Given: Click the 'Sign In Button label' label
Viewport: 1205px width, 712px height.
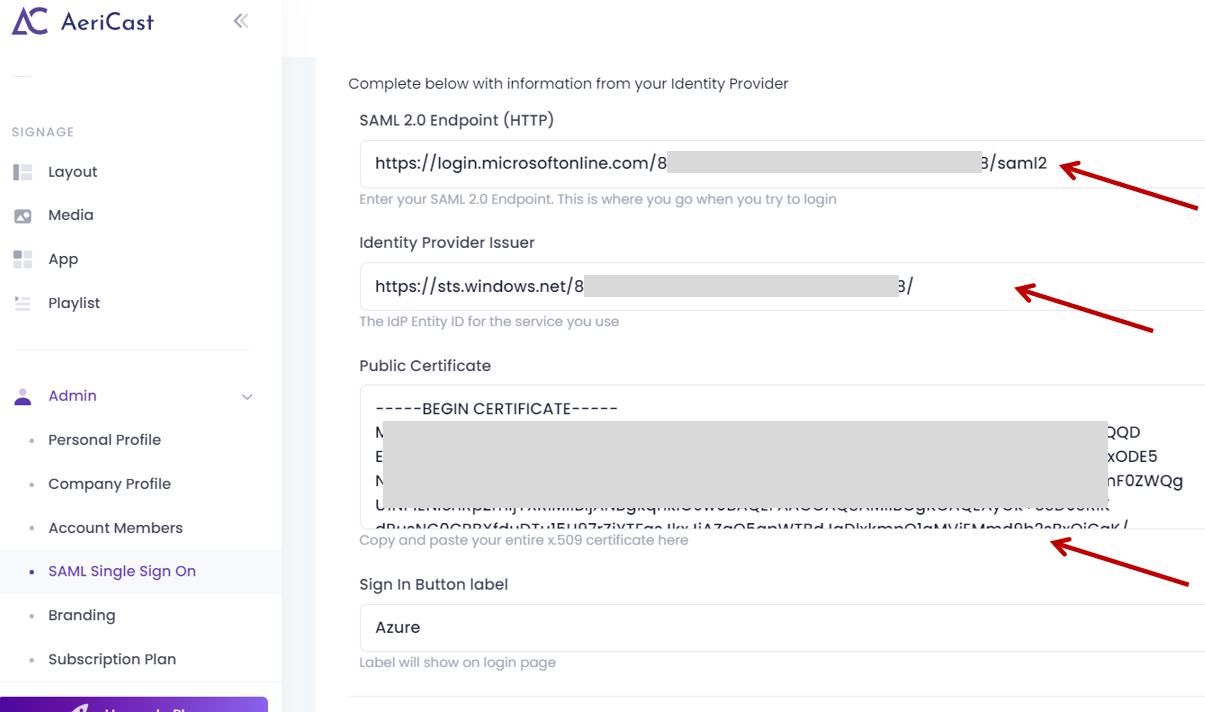Looking at the screenshot, I should tap(434, 585).
